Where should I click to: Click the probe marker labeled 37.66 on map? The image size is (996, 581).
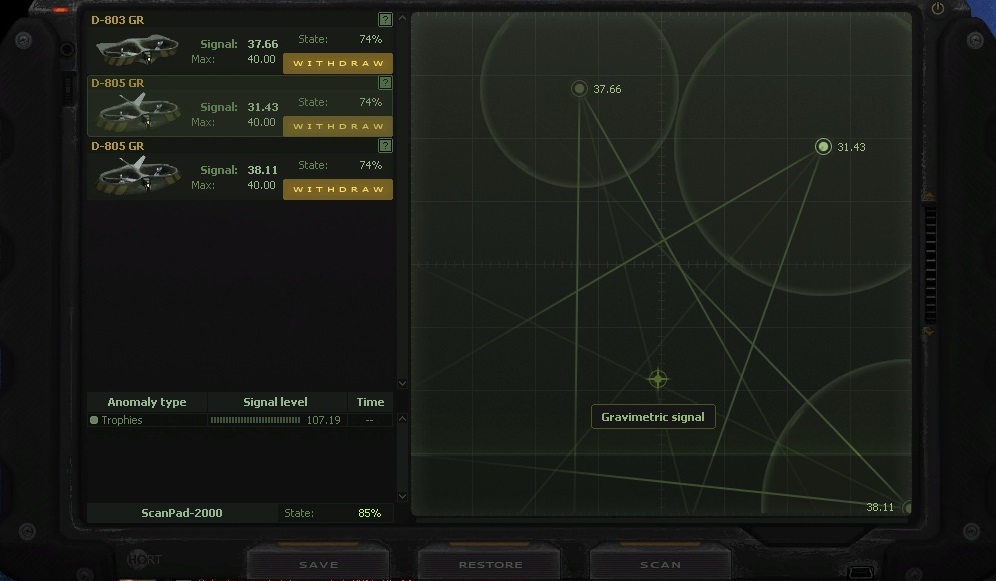coord(579,88)
